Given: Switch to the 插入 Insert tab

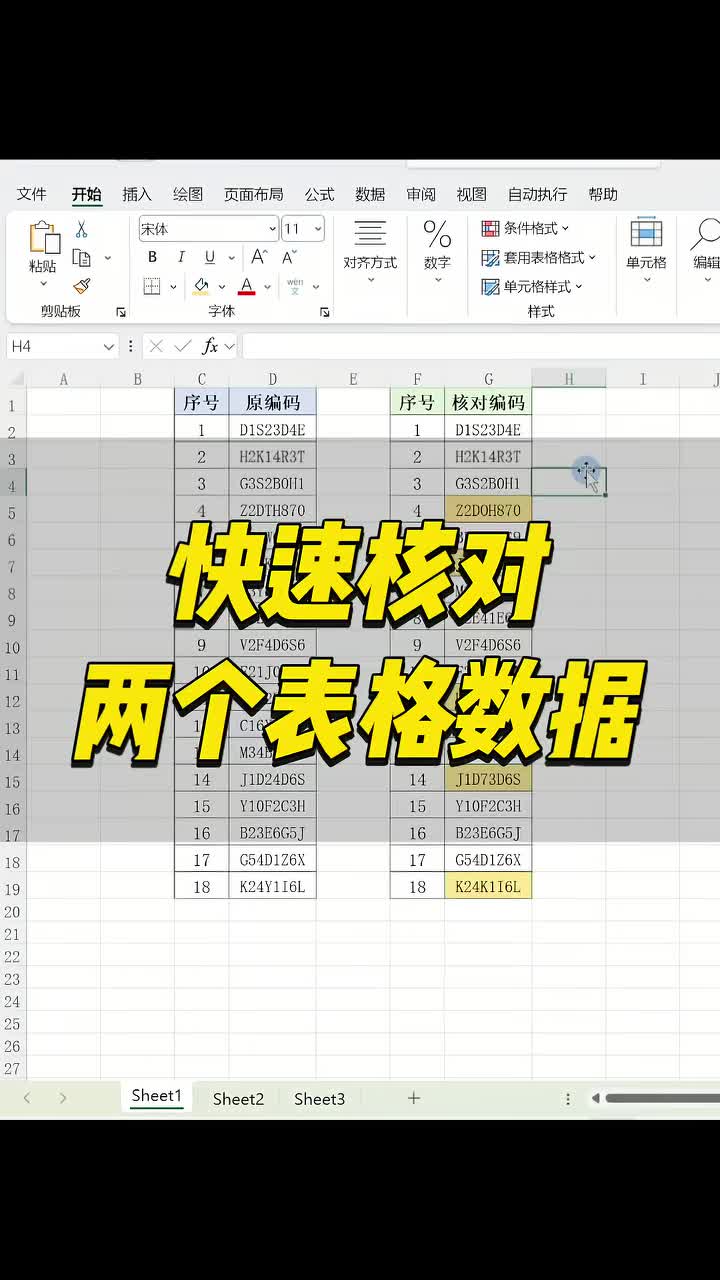Looking at the screenshot, I should [x=137, y=194].
